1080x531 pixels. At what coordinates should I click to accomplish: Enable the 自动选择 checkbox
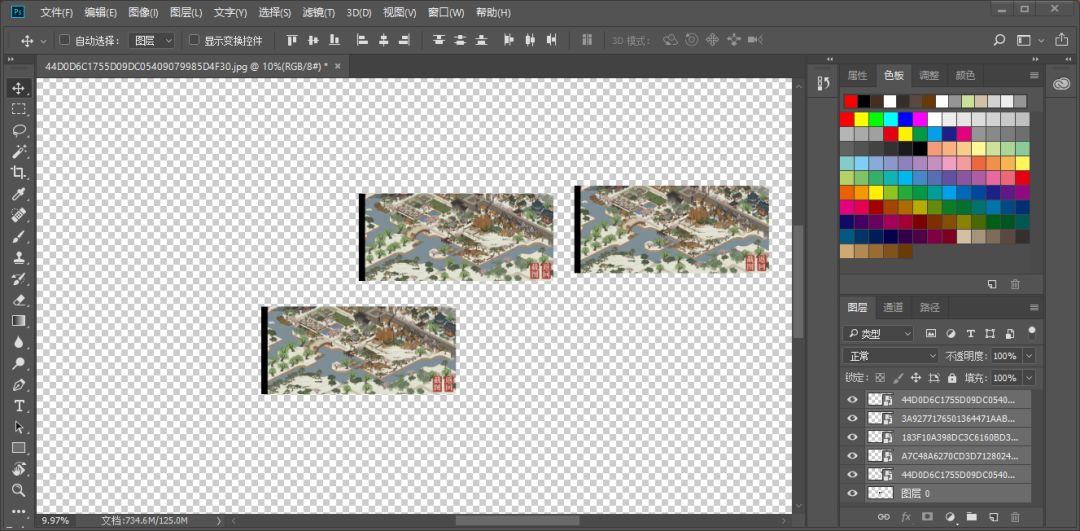click(65, 41)
